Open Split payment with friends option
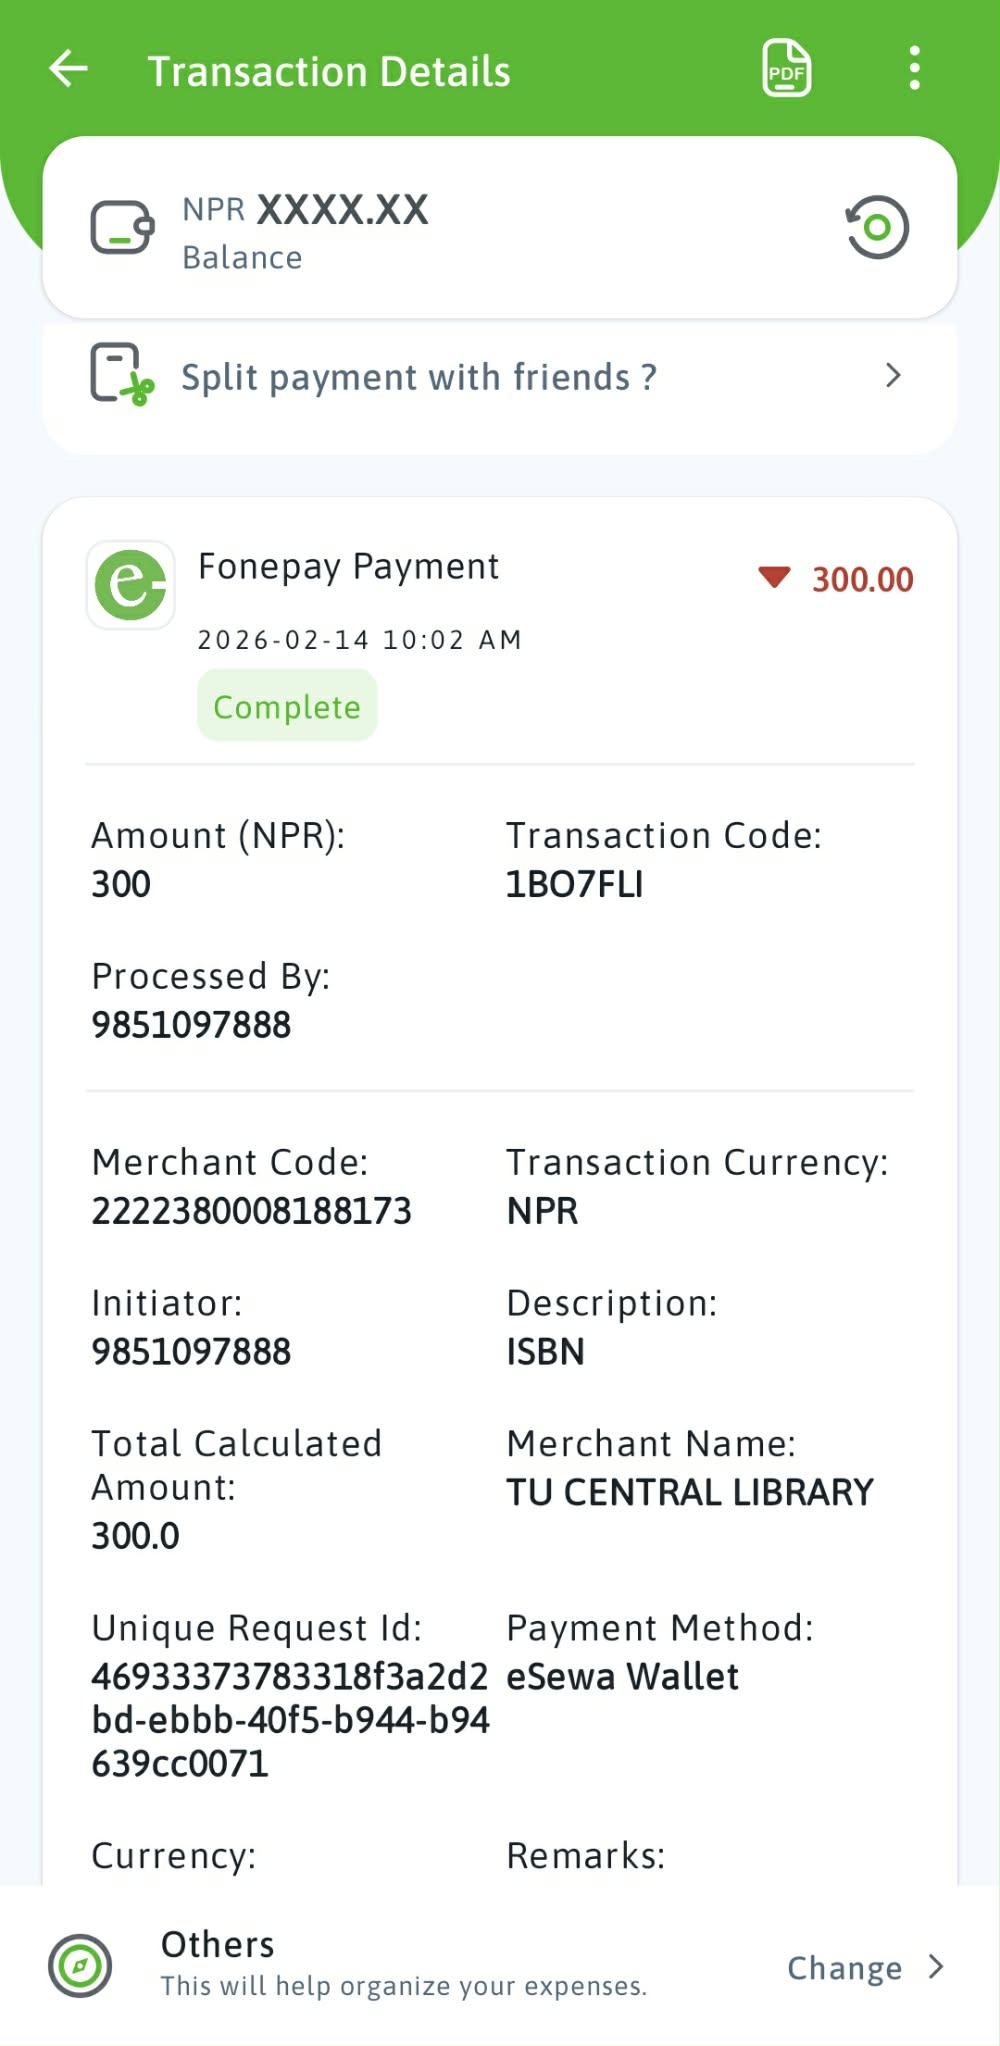 (418, 377)
